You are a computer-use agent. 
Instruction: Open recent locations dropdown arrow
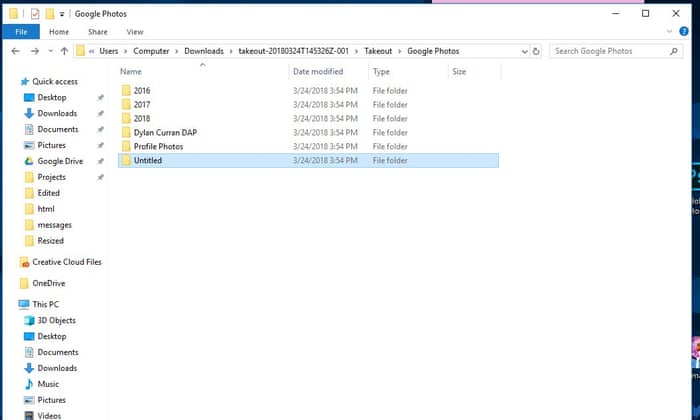(x=49, y=51)
